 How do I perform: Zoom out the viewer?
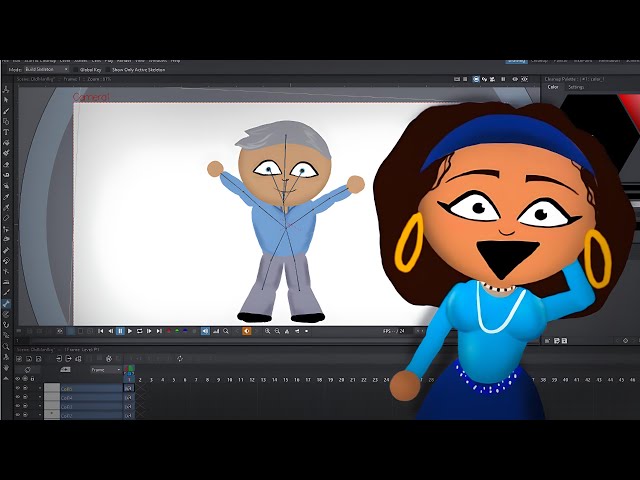(x=277, y=331)
